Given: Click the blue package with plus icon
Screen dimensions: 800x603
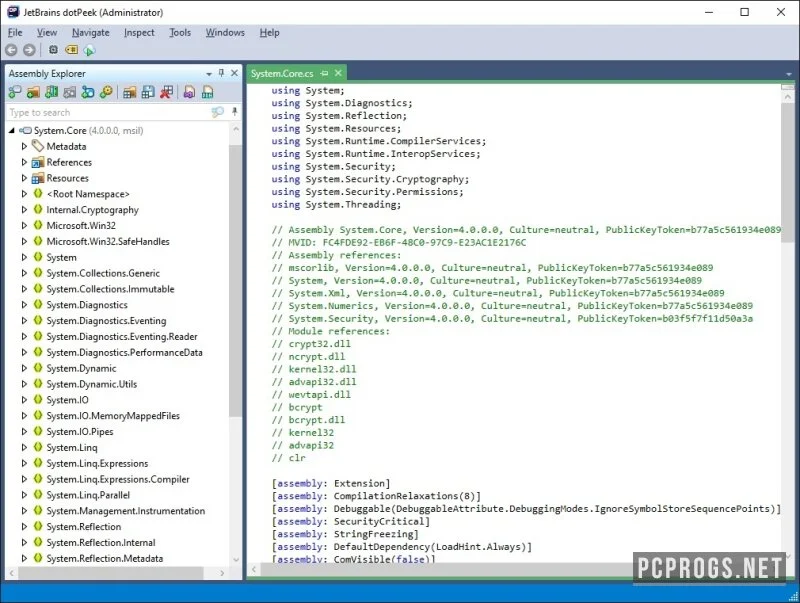Looking at the screenshot, I should click(88, 92).
